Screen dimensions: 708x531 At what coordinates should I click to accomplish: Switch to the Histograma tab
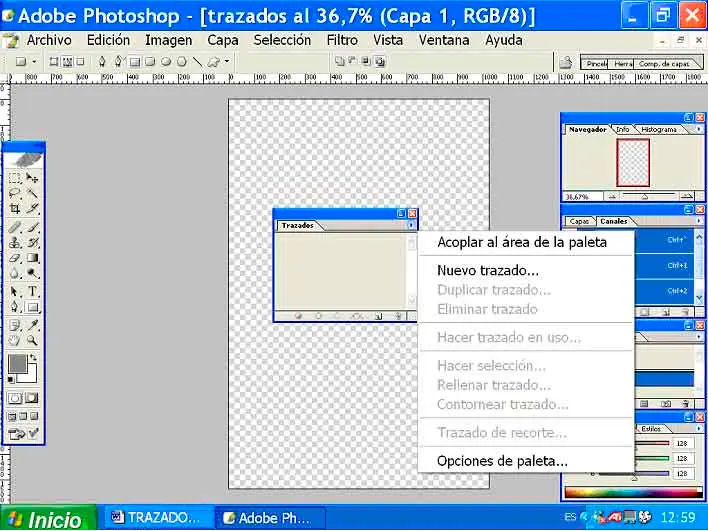point(659,130)
